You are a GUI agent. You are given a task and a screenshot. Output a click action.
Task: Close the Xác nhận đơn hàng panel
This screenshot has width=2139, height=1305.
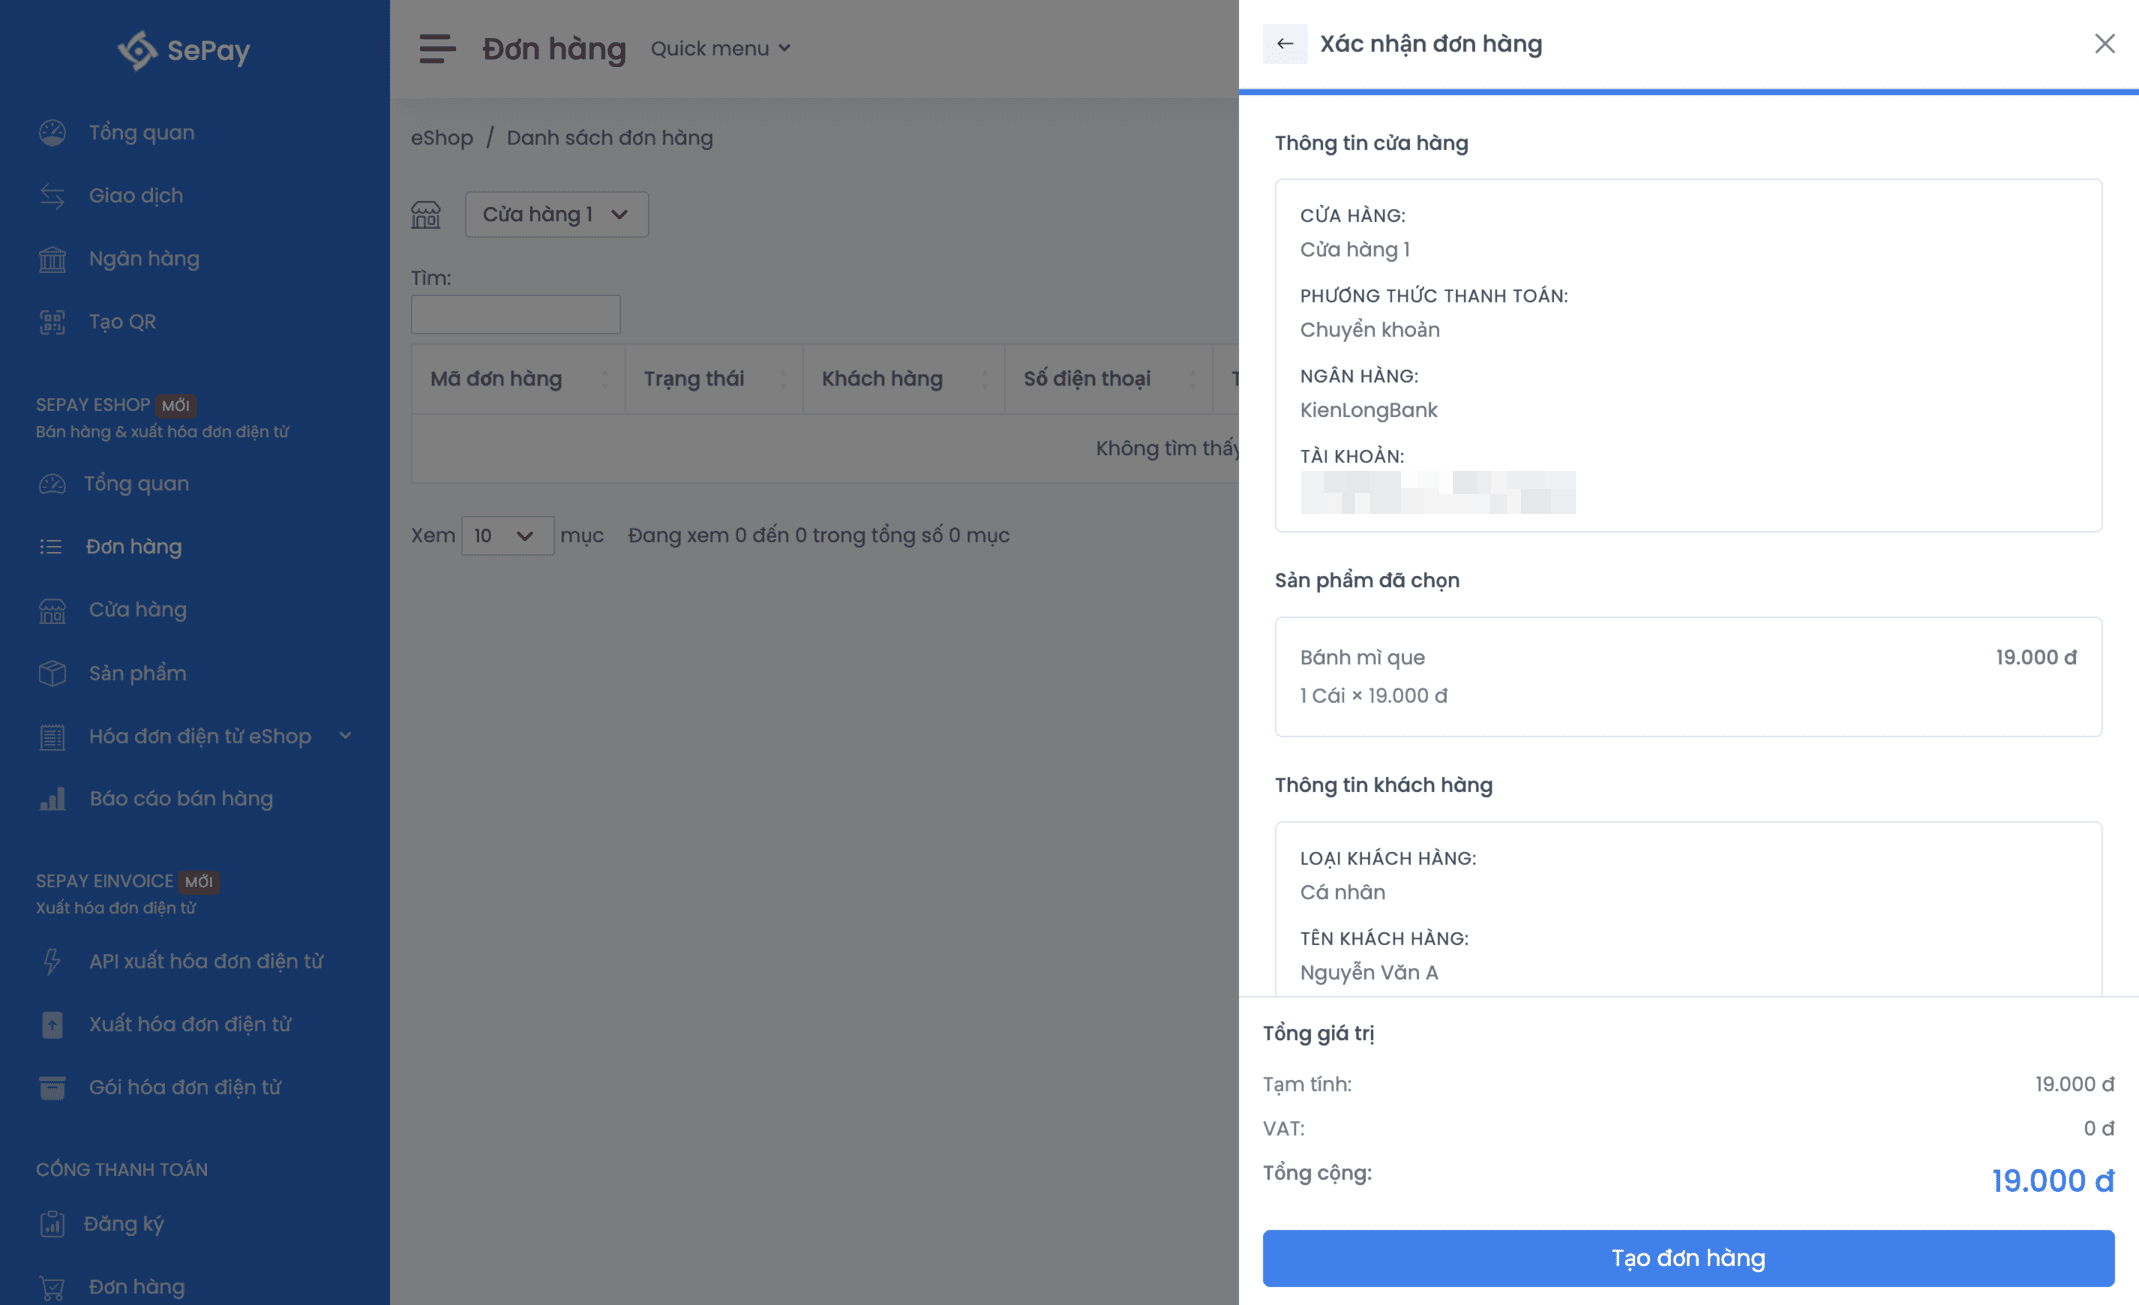pos(2104,44)
